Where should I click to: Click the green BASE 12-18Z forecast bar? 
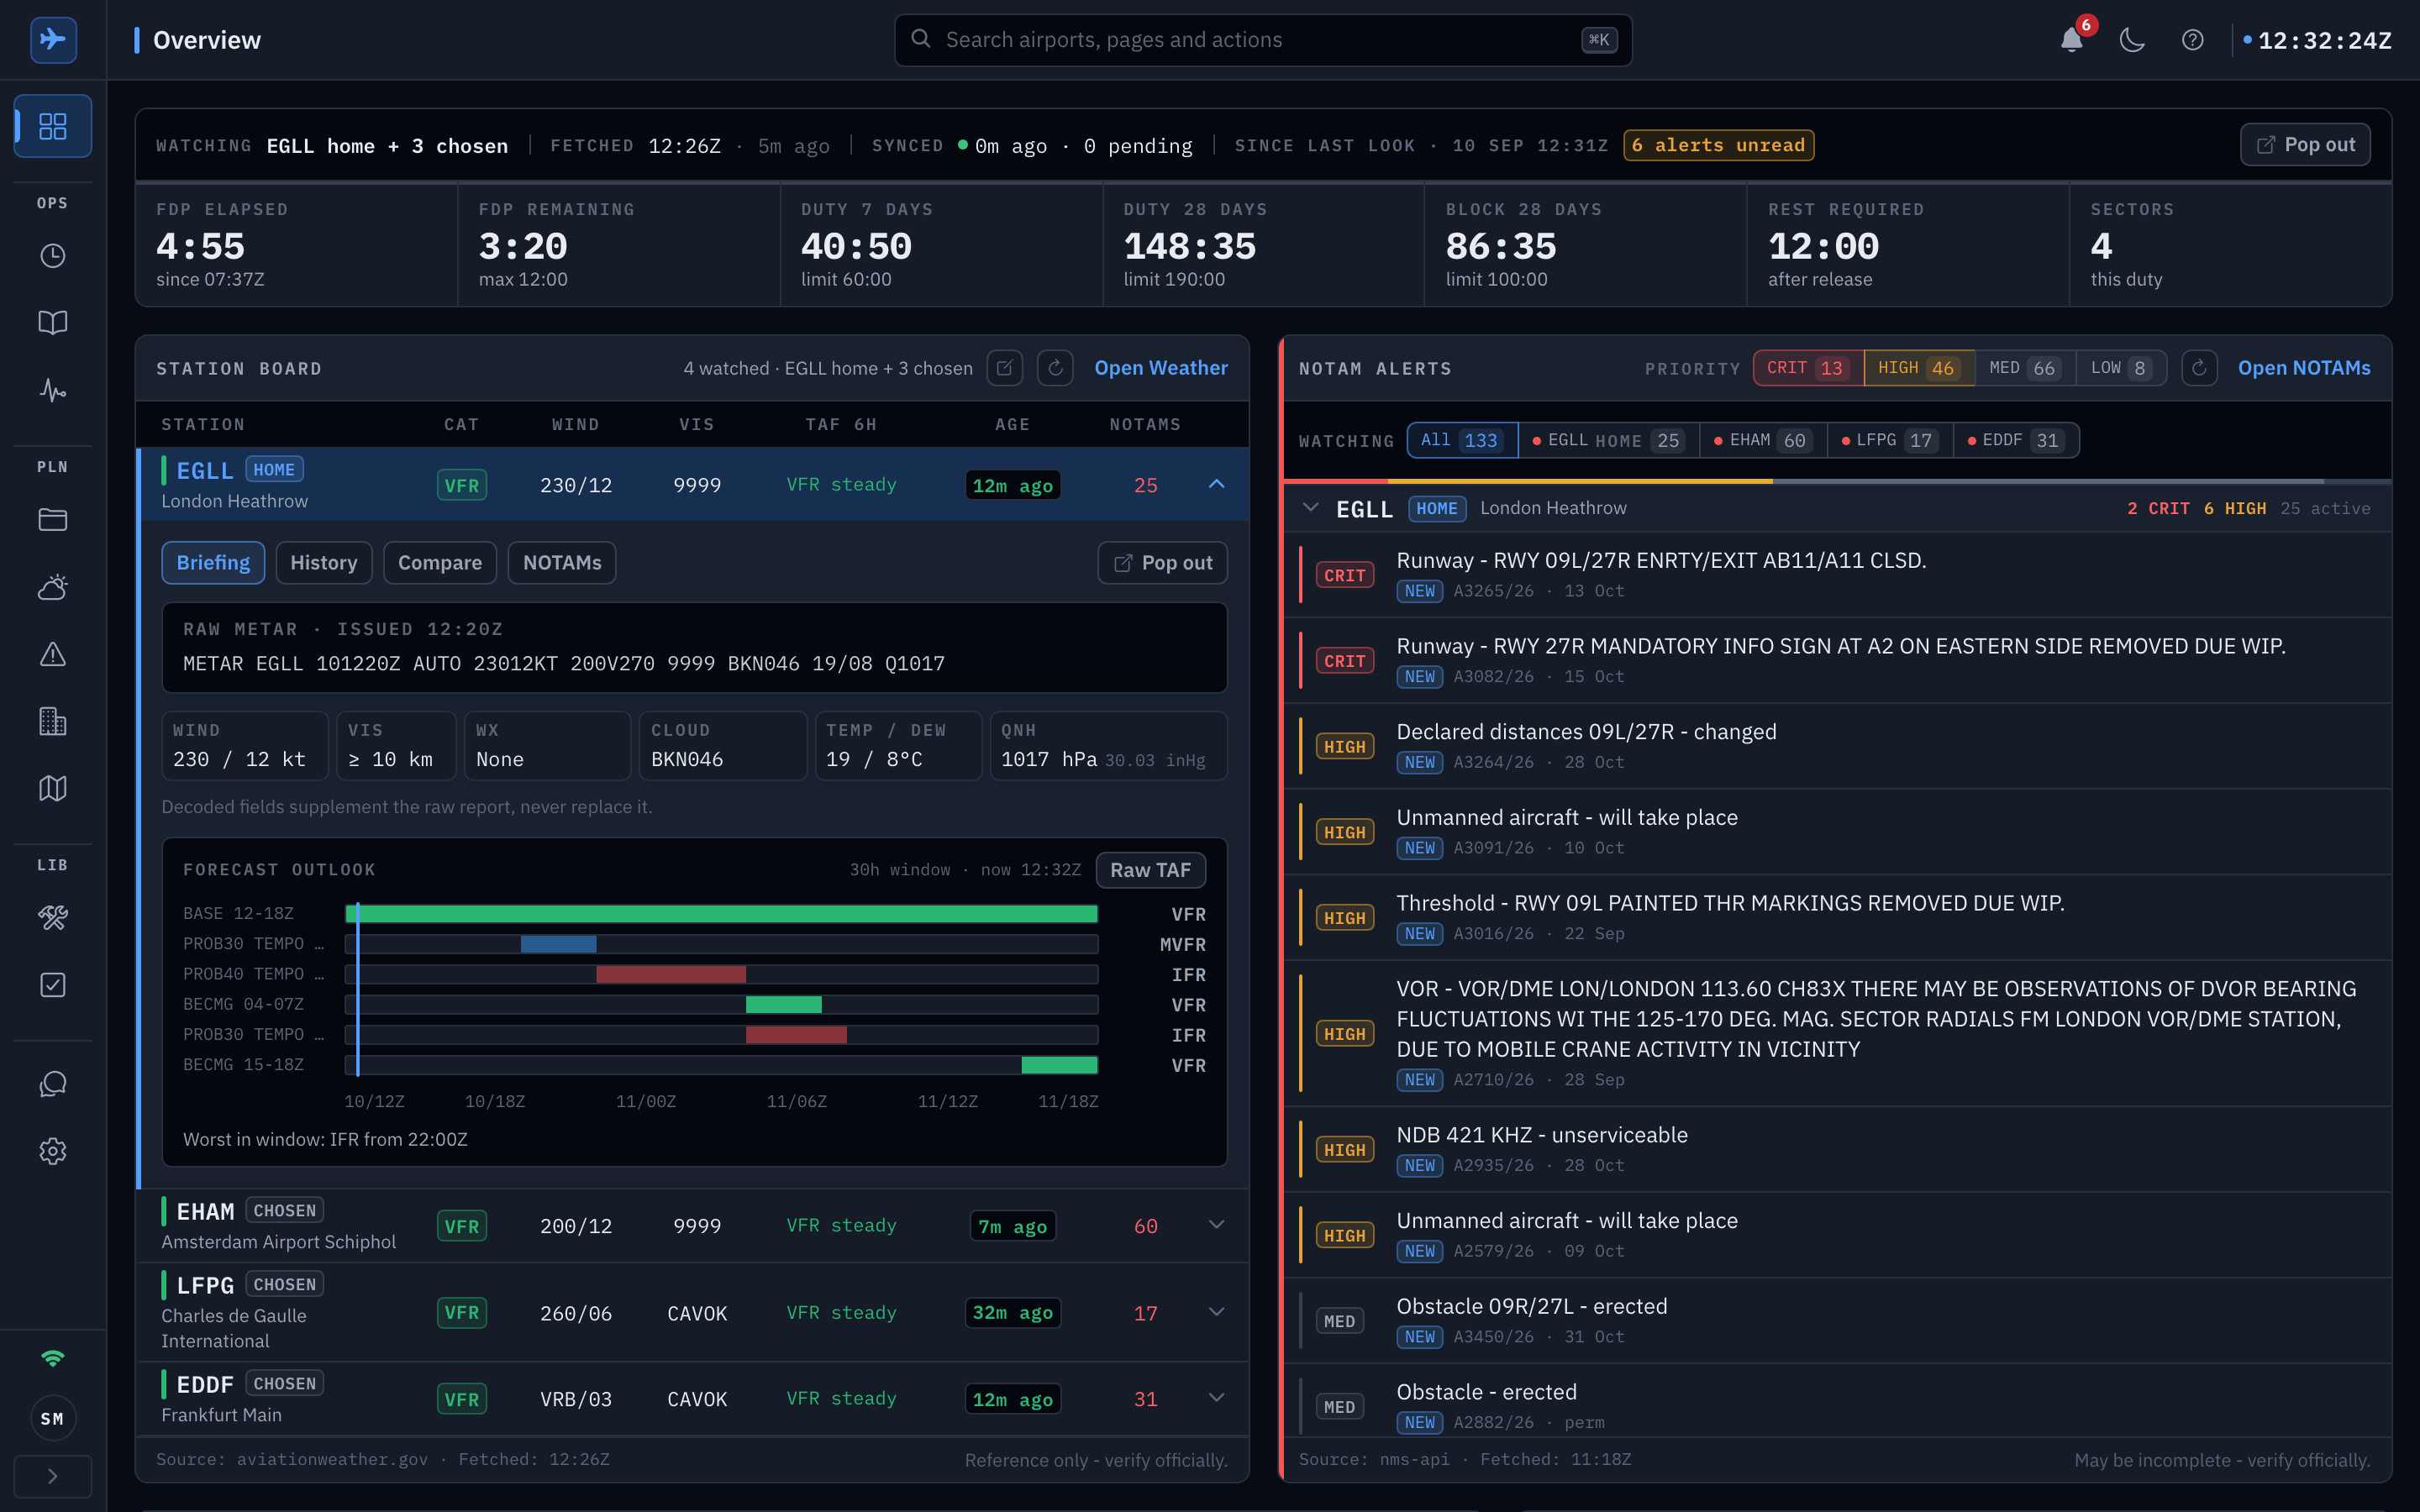pos(722,914)
